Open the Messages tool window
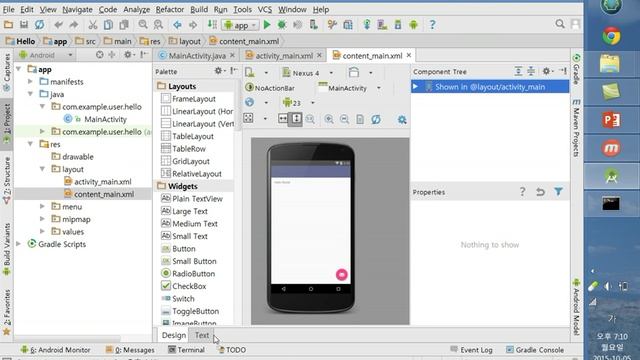The height and width of the screenshot is (360, 640). pos(130,350)
